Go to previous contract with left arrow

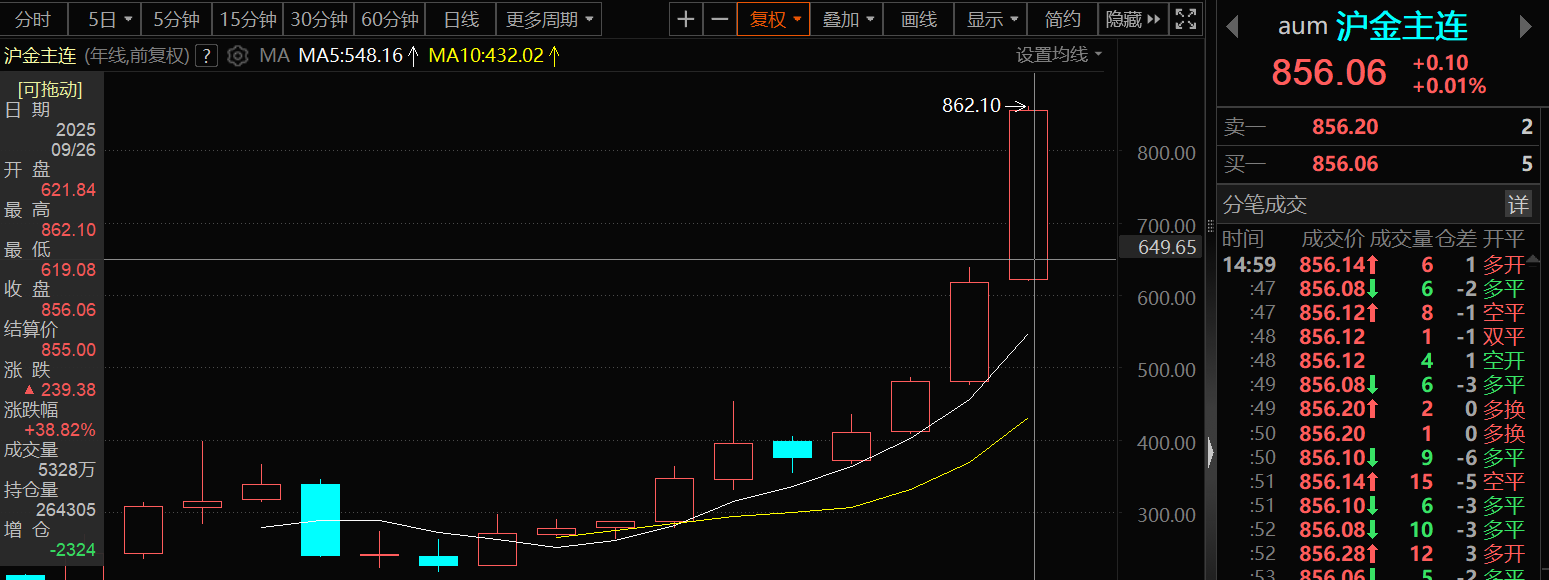(1232, 27)
